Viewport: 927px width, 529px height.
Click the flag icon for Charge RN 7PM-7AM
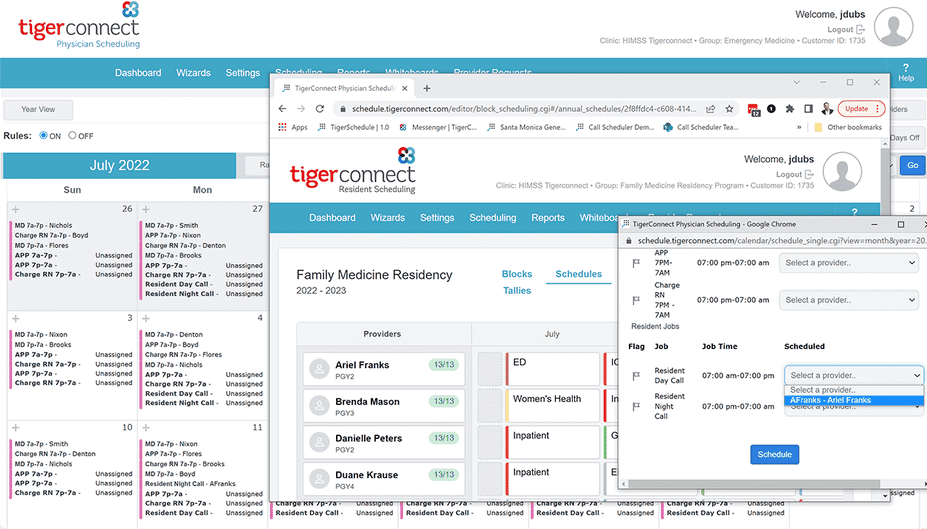point(636,300)
